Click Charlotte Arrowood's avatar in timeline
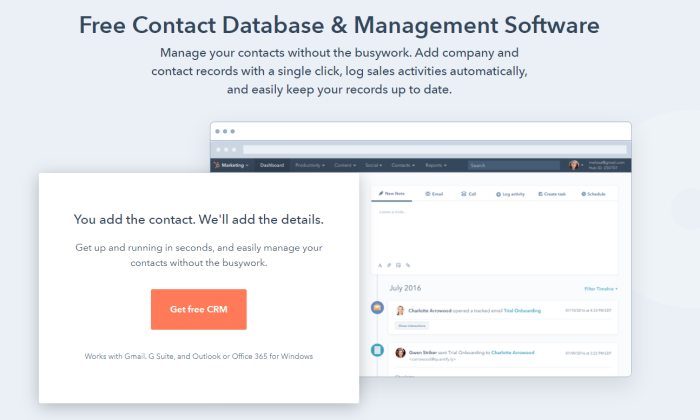This screenshot has height=420, width=700. 400,311
